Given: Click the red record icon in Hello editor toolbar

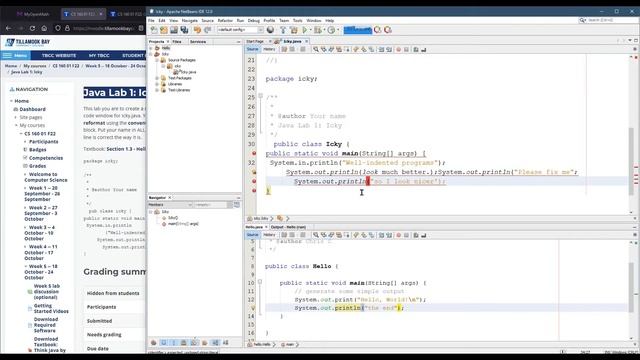Looking at the screenshot, I should point(398,235).
